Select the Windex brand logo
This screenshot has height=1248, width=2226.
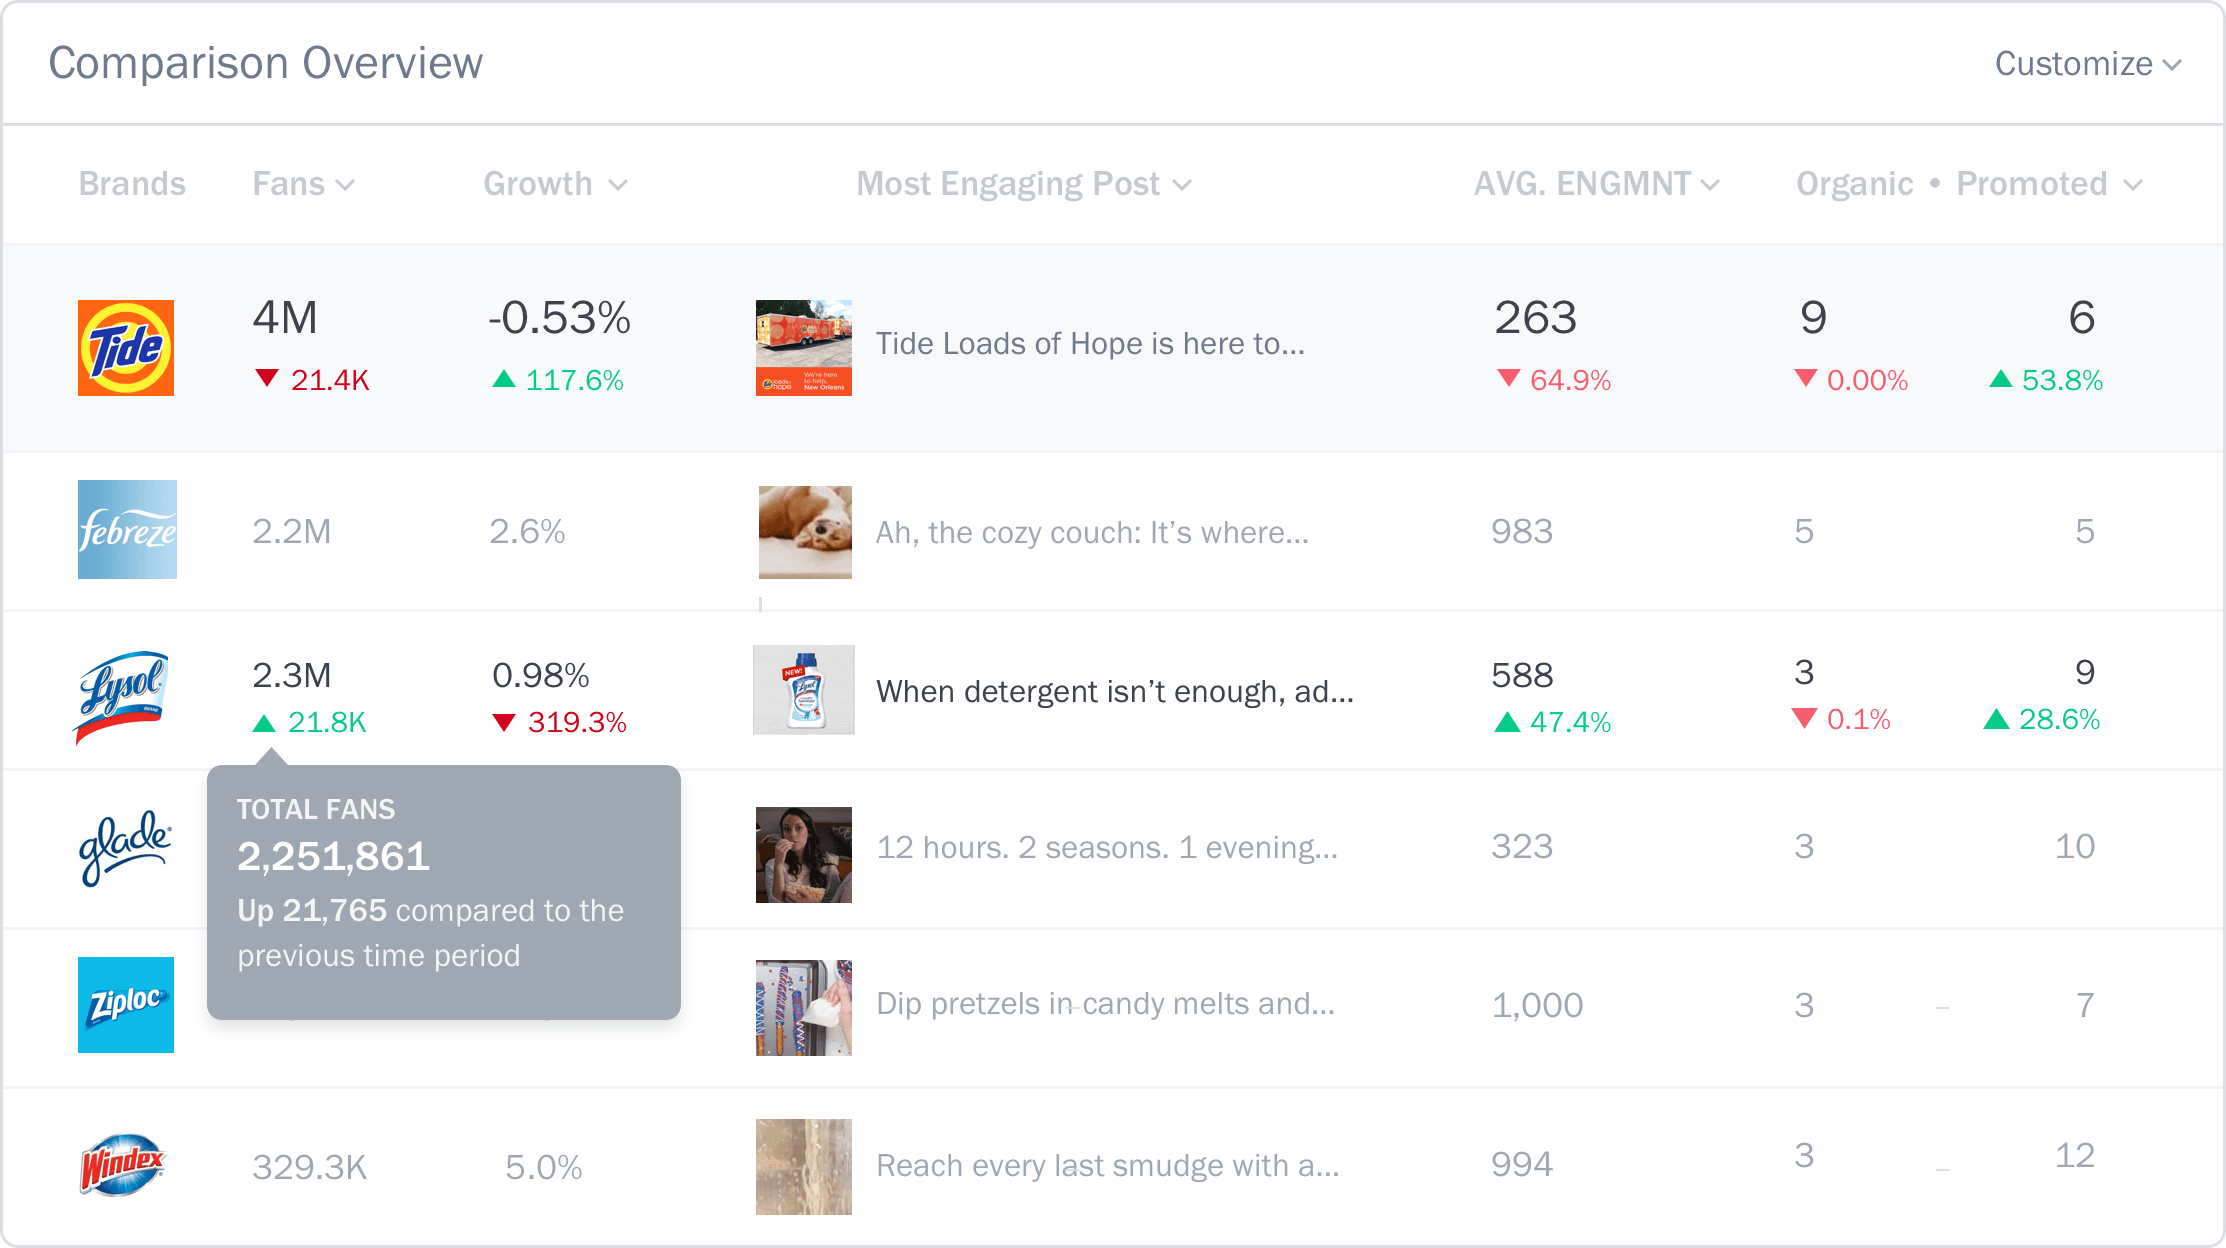(122, 1165)
